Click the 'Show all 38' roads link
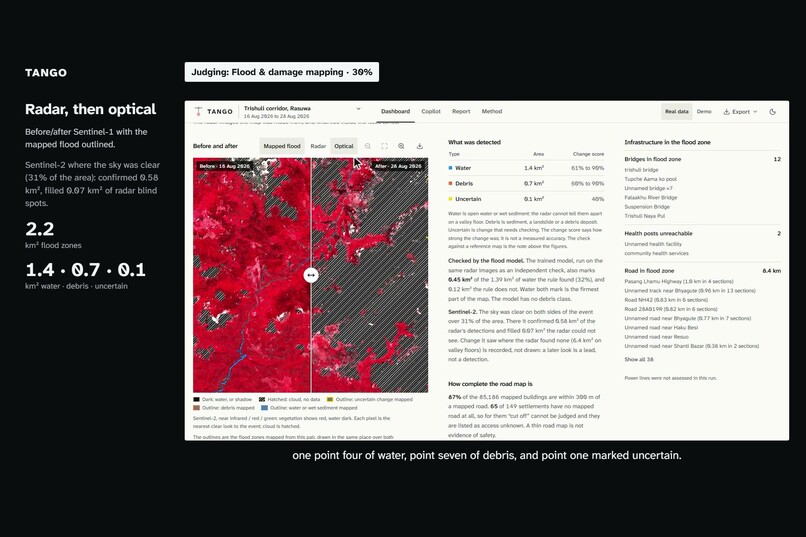 639,360
